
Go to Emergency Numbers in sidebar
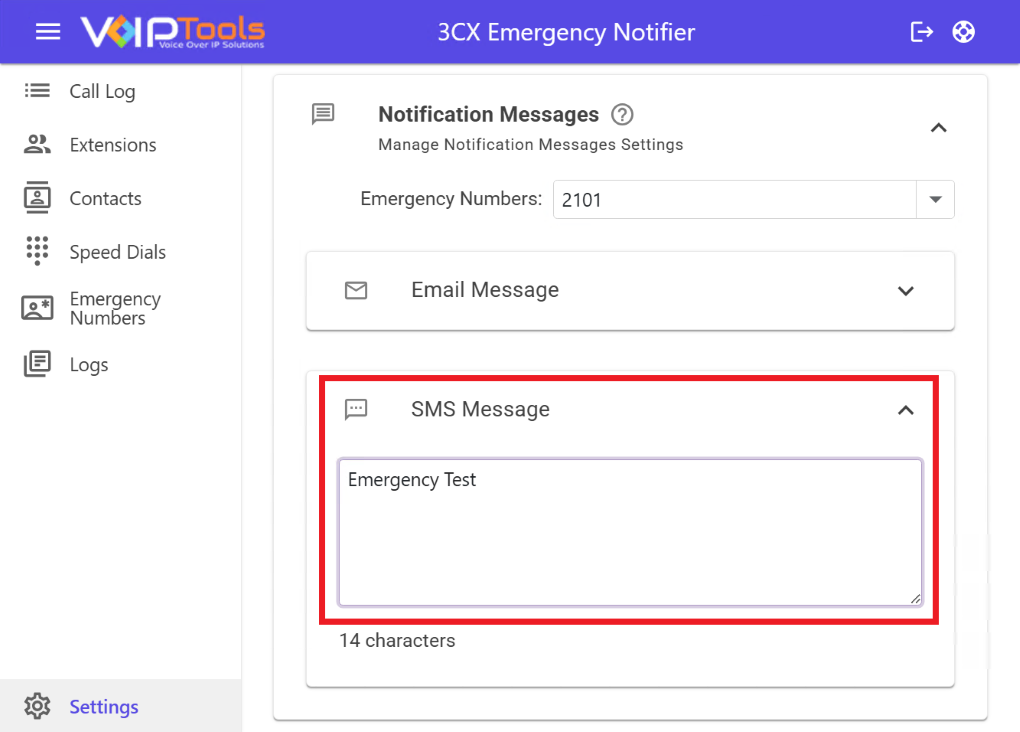coord(114,308)
